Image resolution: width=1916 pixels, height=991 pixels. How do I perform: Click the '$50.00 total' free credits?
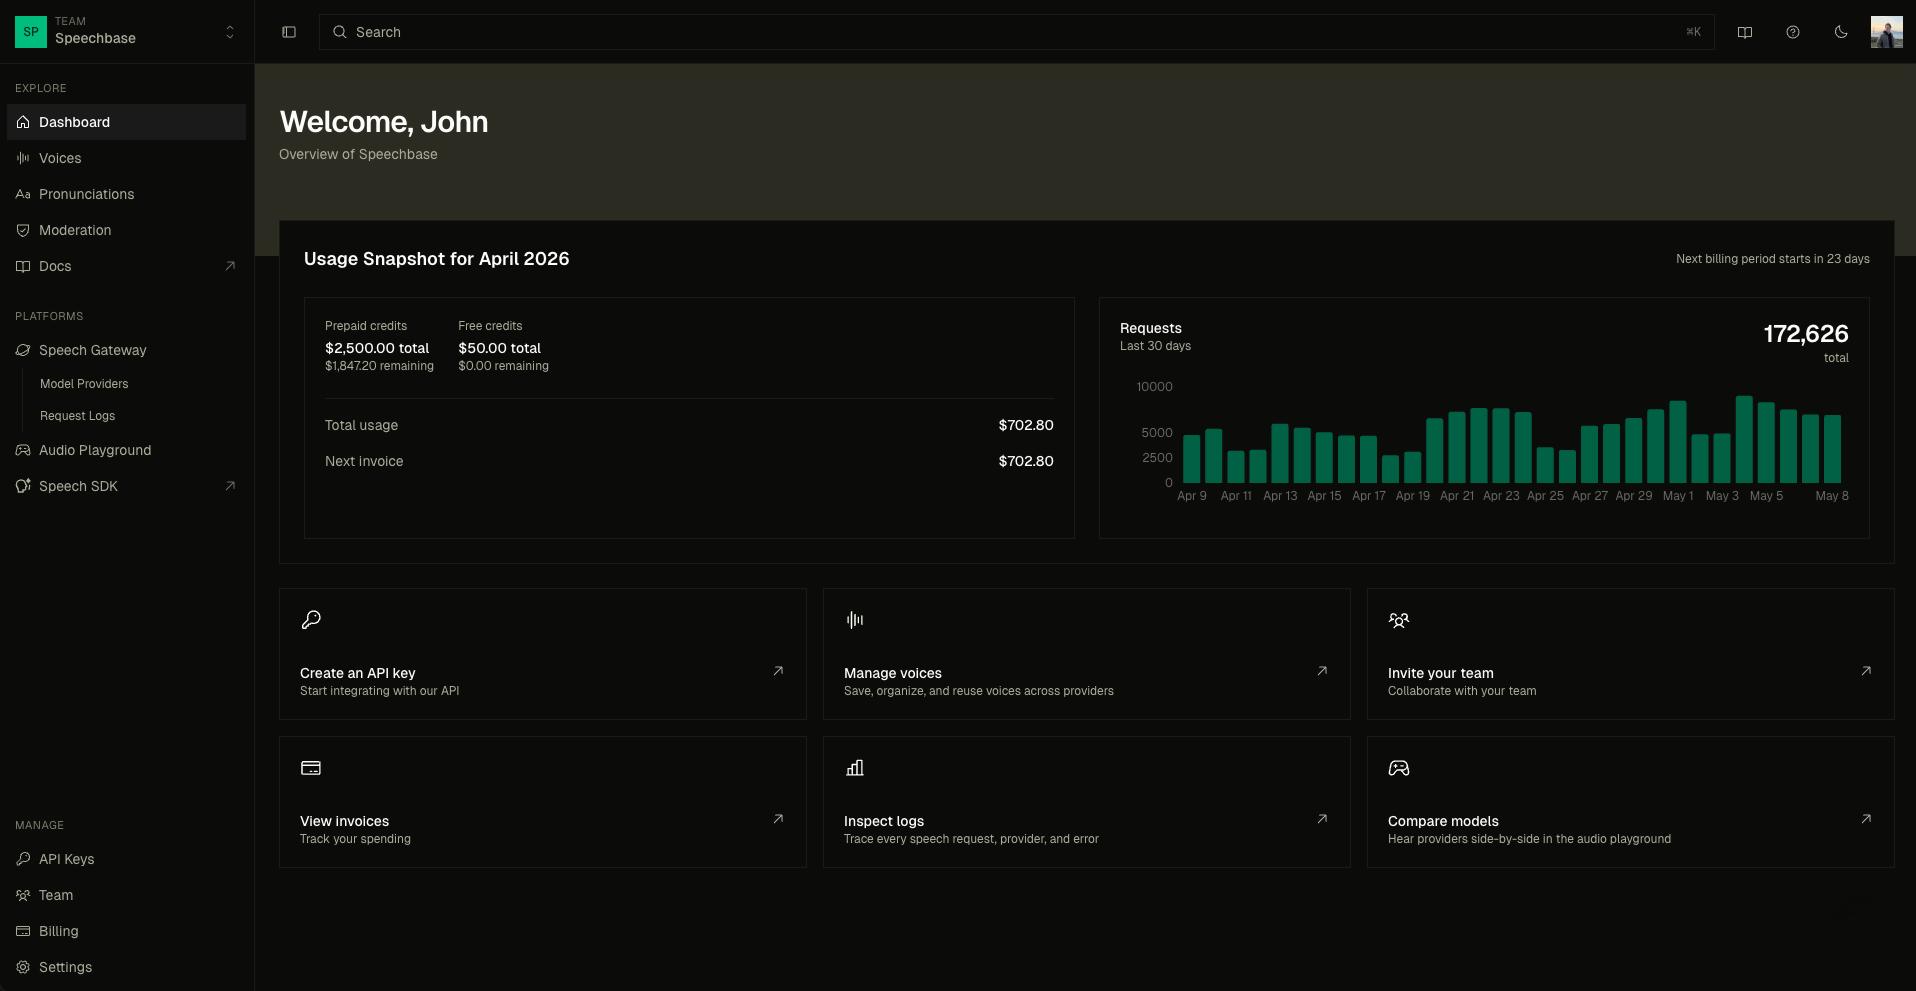point(499,348)
